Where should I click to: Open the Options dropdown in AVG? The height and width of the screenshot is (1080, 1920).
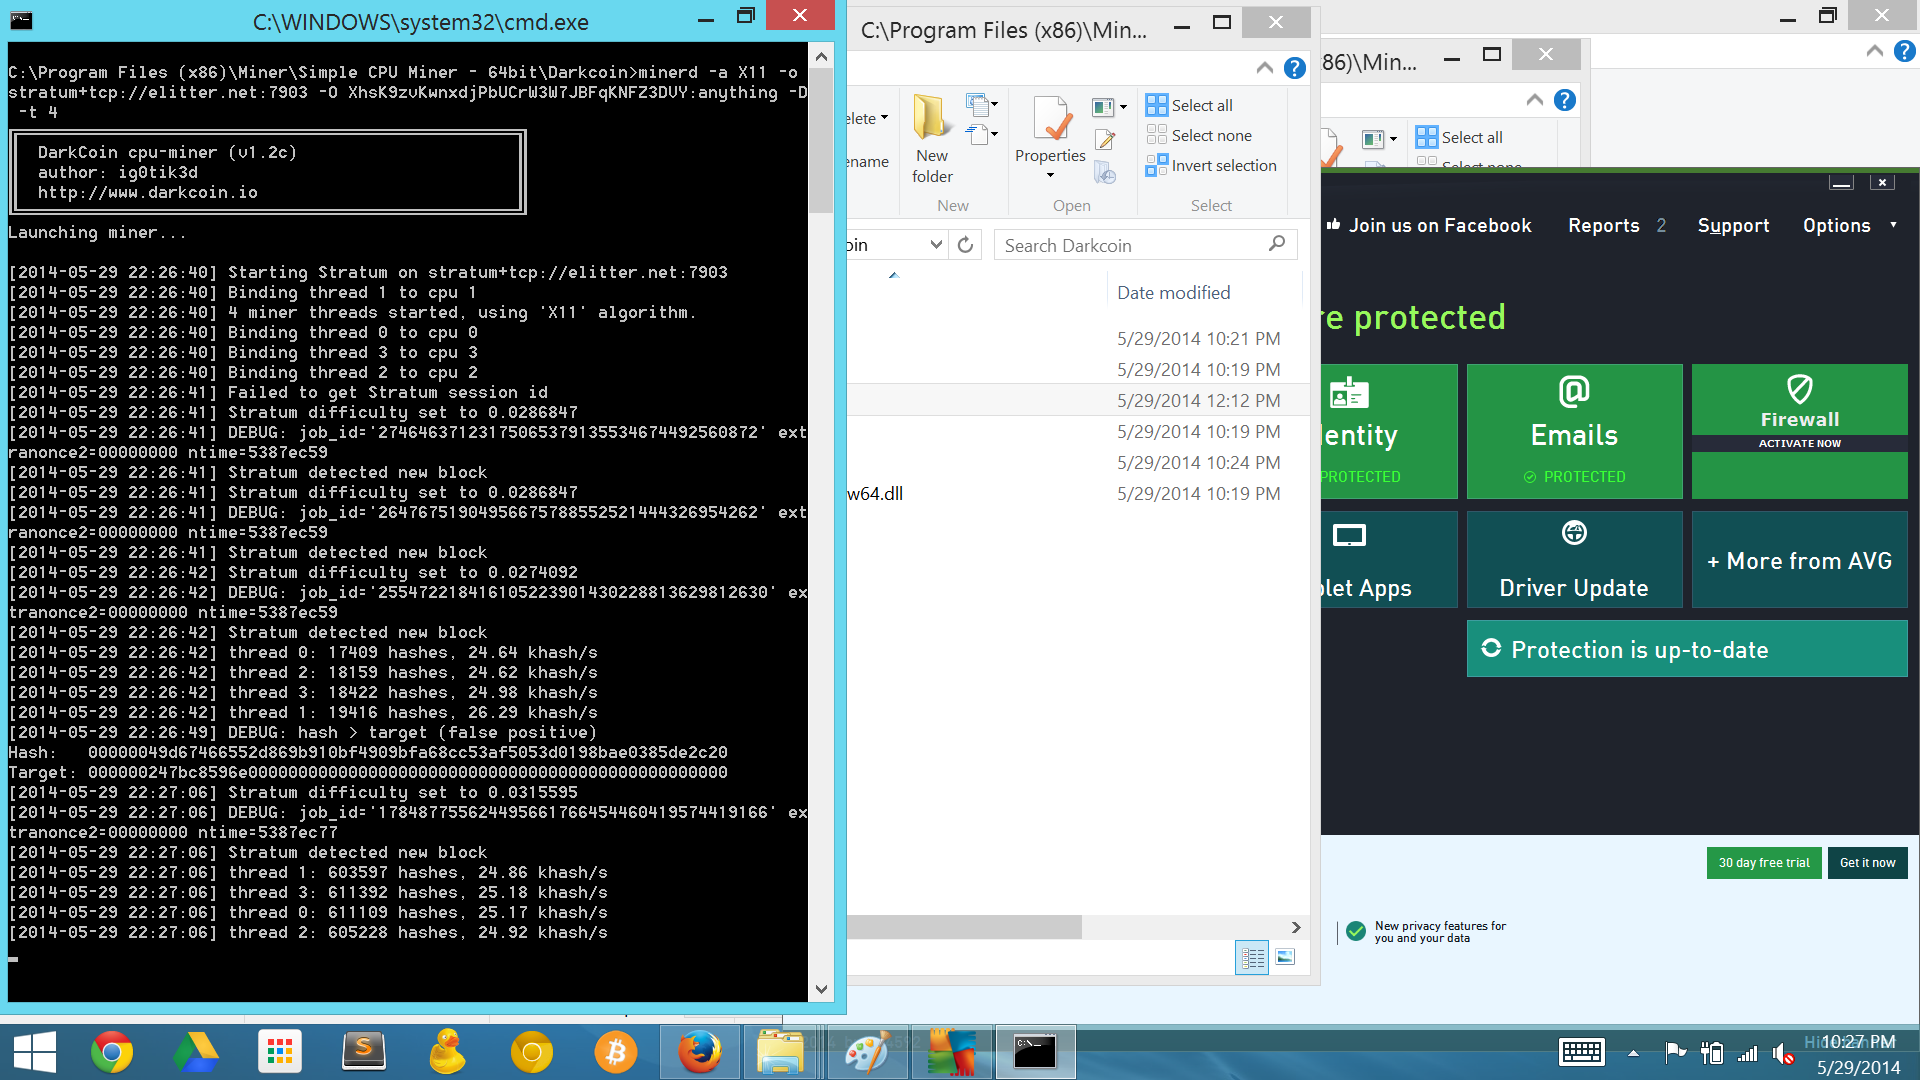click(1849, 225)
